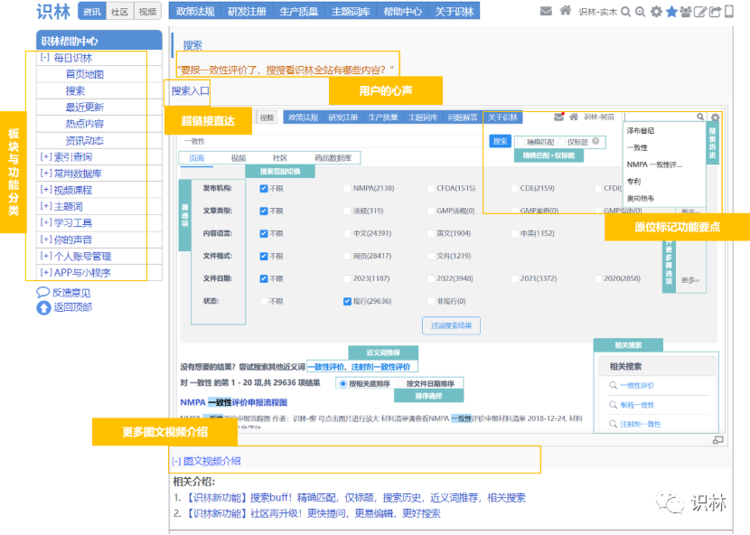
Task: Expand the 常用数据库 section
Action: tap(46, 173)
